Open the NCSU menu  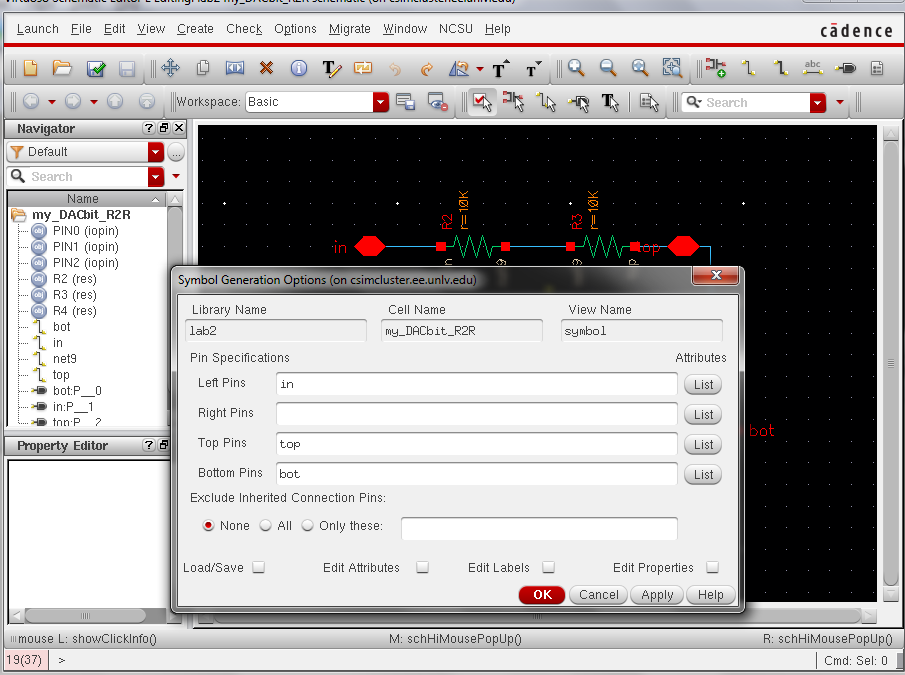pos(457,29)
